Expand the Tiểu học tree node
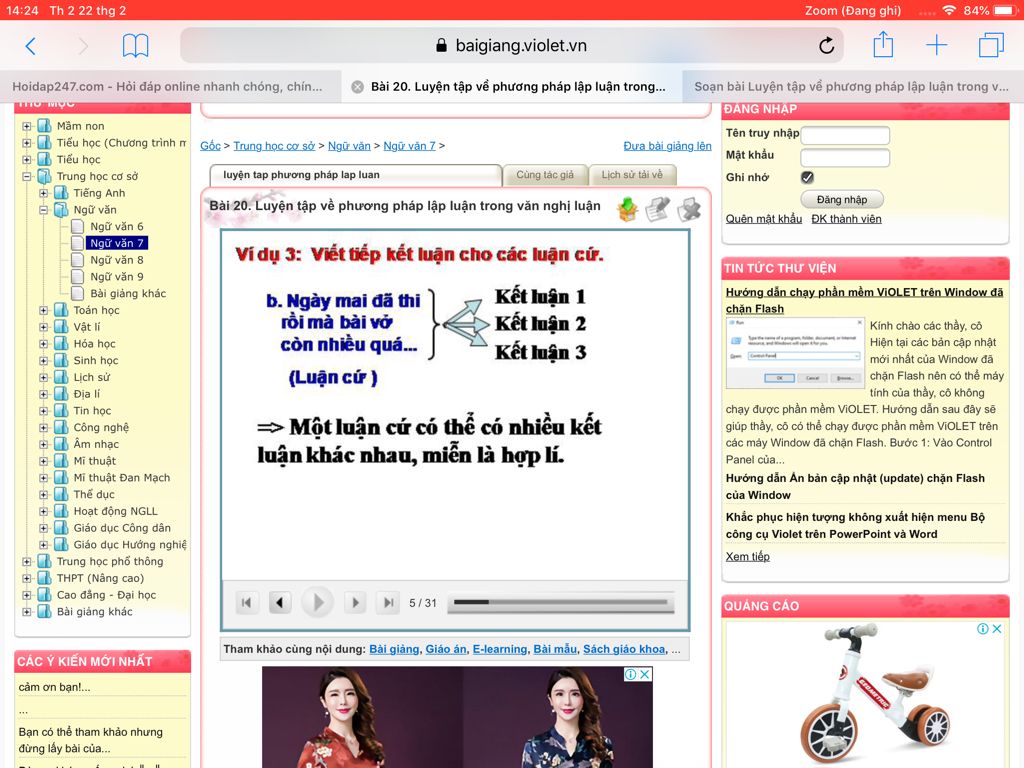1024x768 pixels. pos(27,159)
